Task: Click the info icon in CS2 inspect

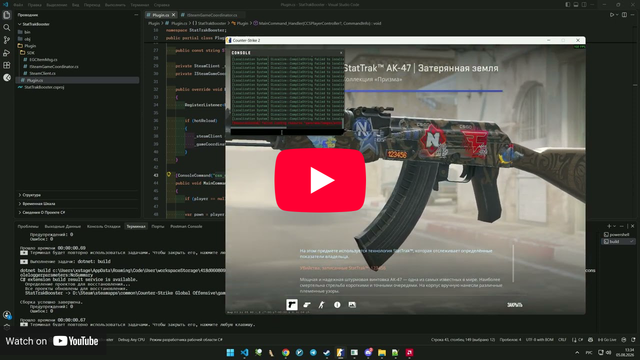Action: 337,304
